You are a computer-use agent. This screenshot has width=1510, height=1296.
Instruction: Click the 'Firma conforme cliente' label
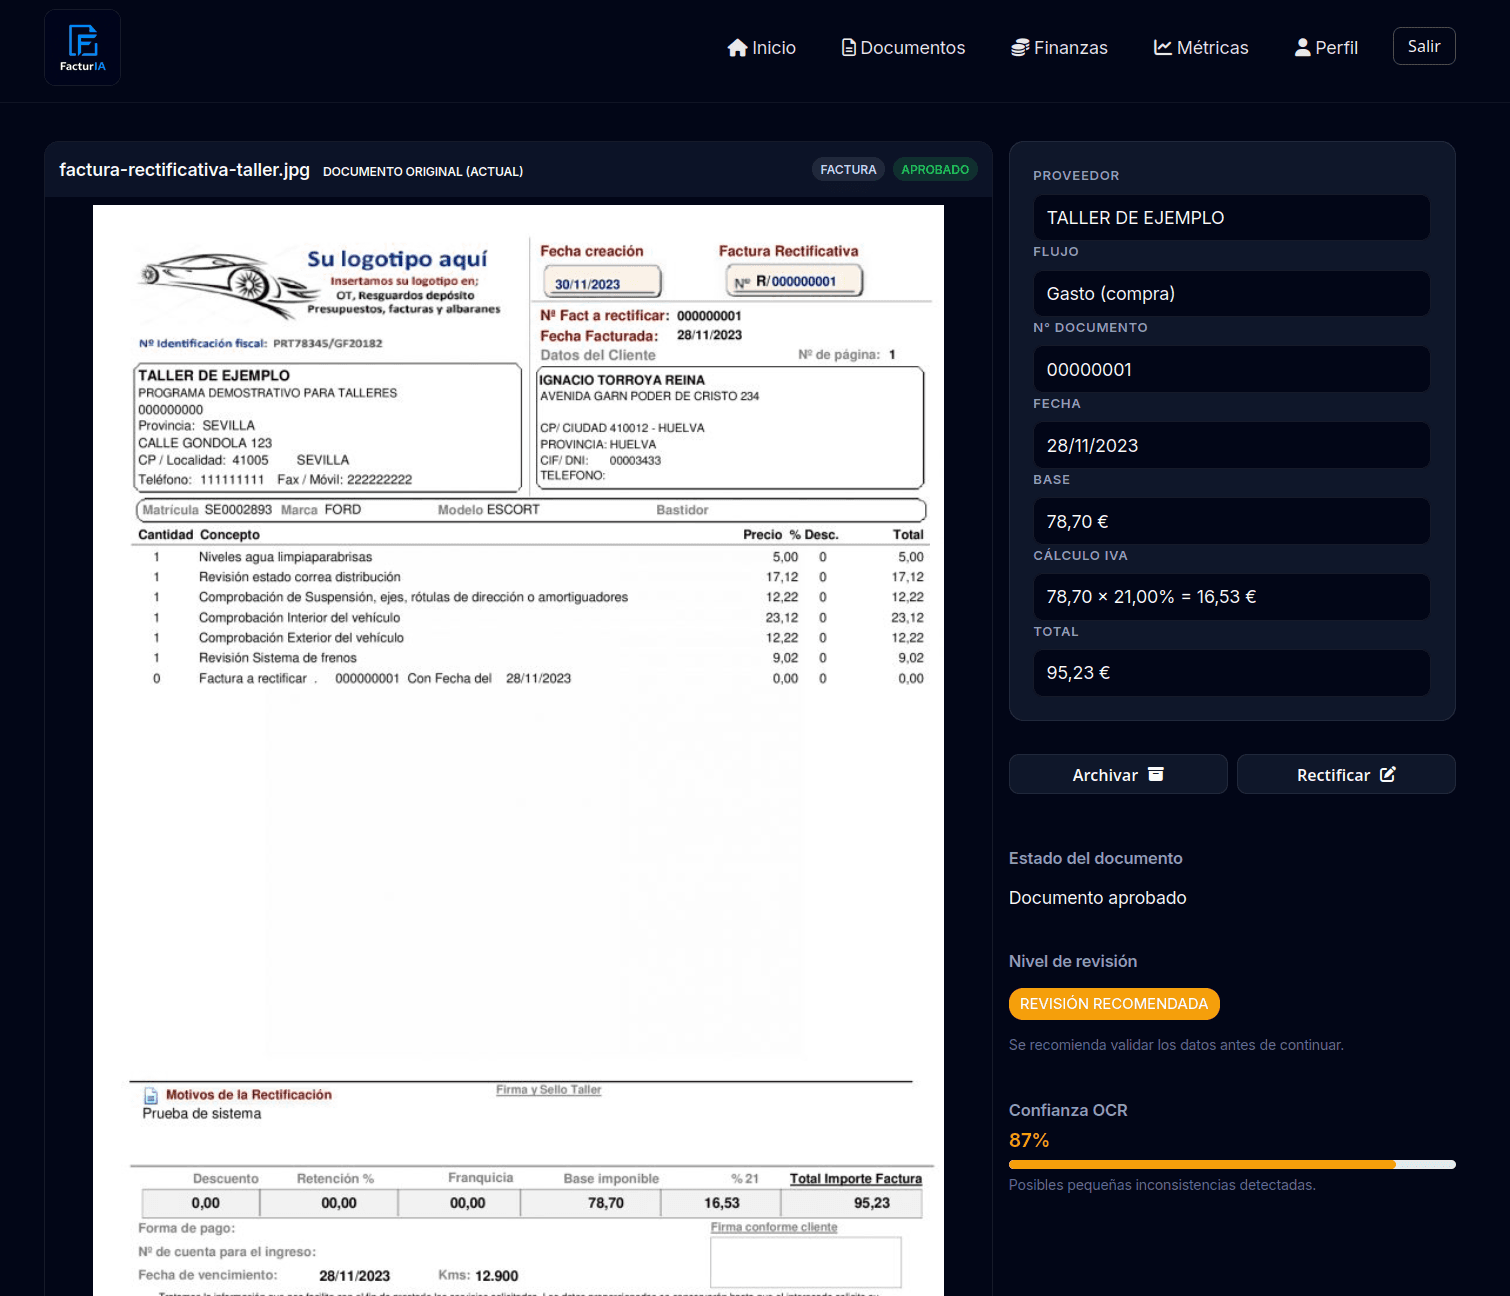pos(774,1227)
